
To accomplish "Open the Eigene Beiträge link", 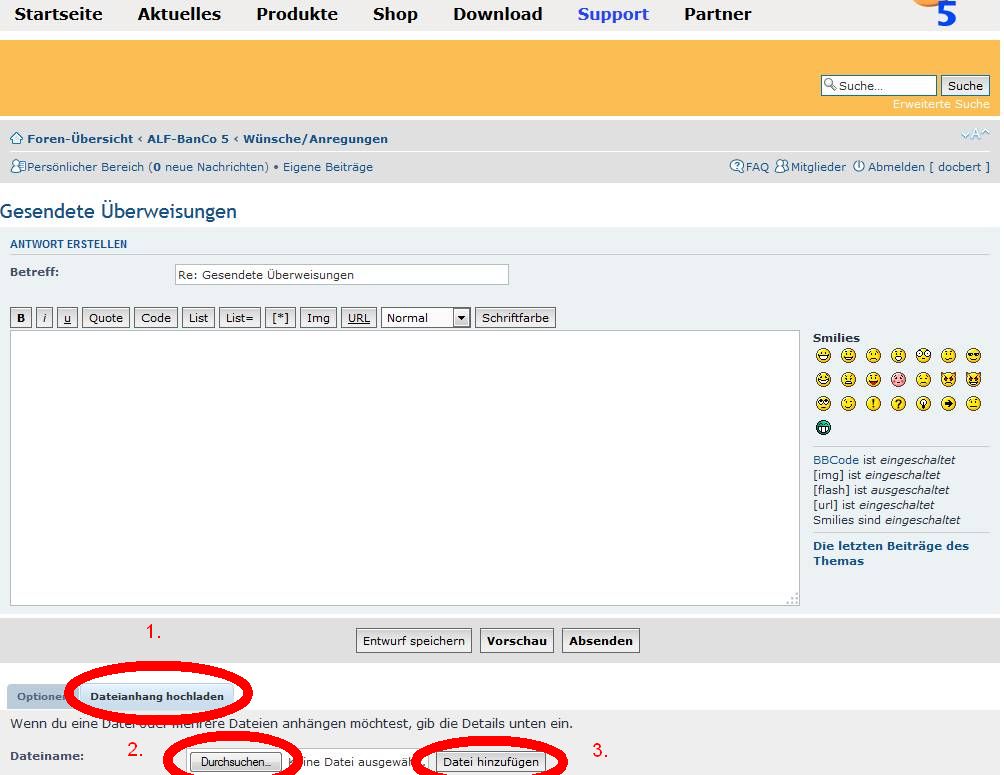I will [328, 167].
